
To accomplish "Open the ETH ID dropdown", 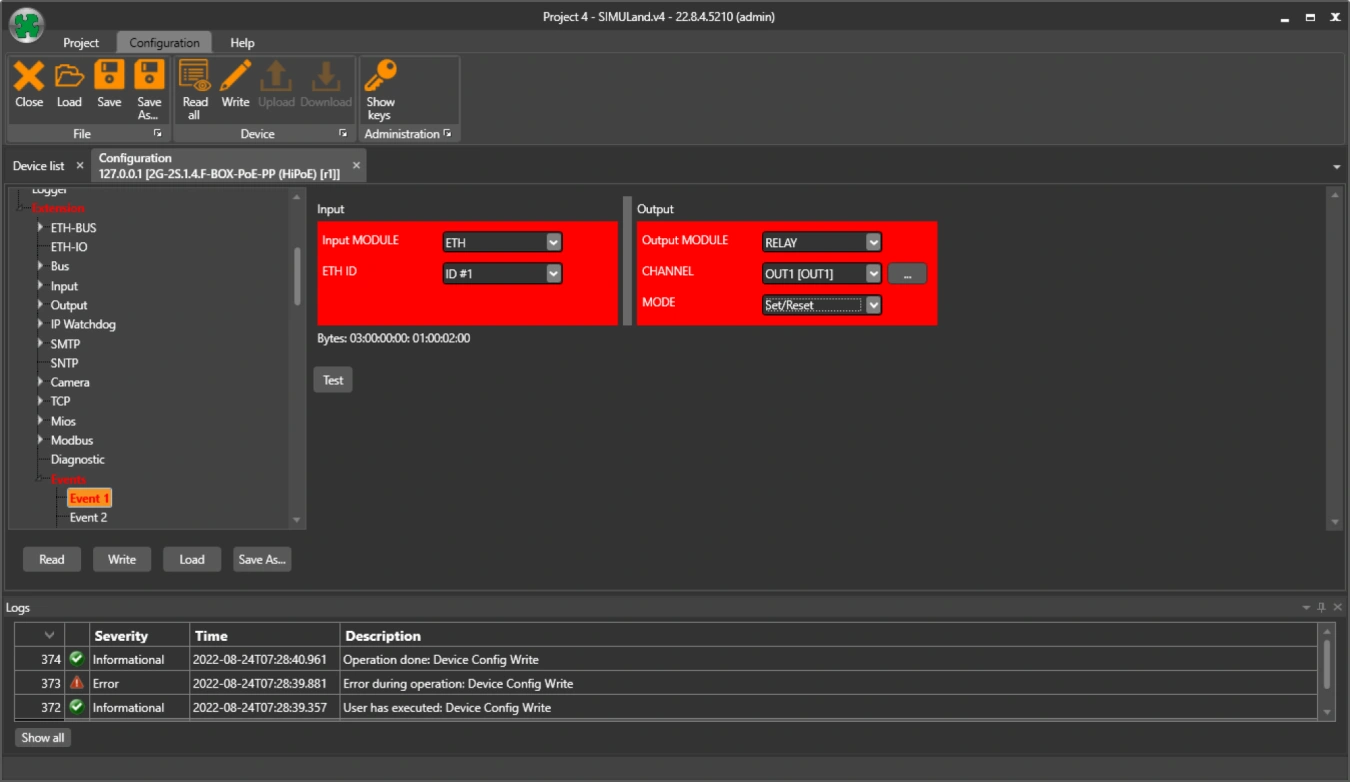I will (554, 273).
